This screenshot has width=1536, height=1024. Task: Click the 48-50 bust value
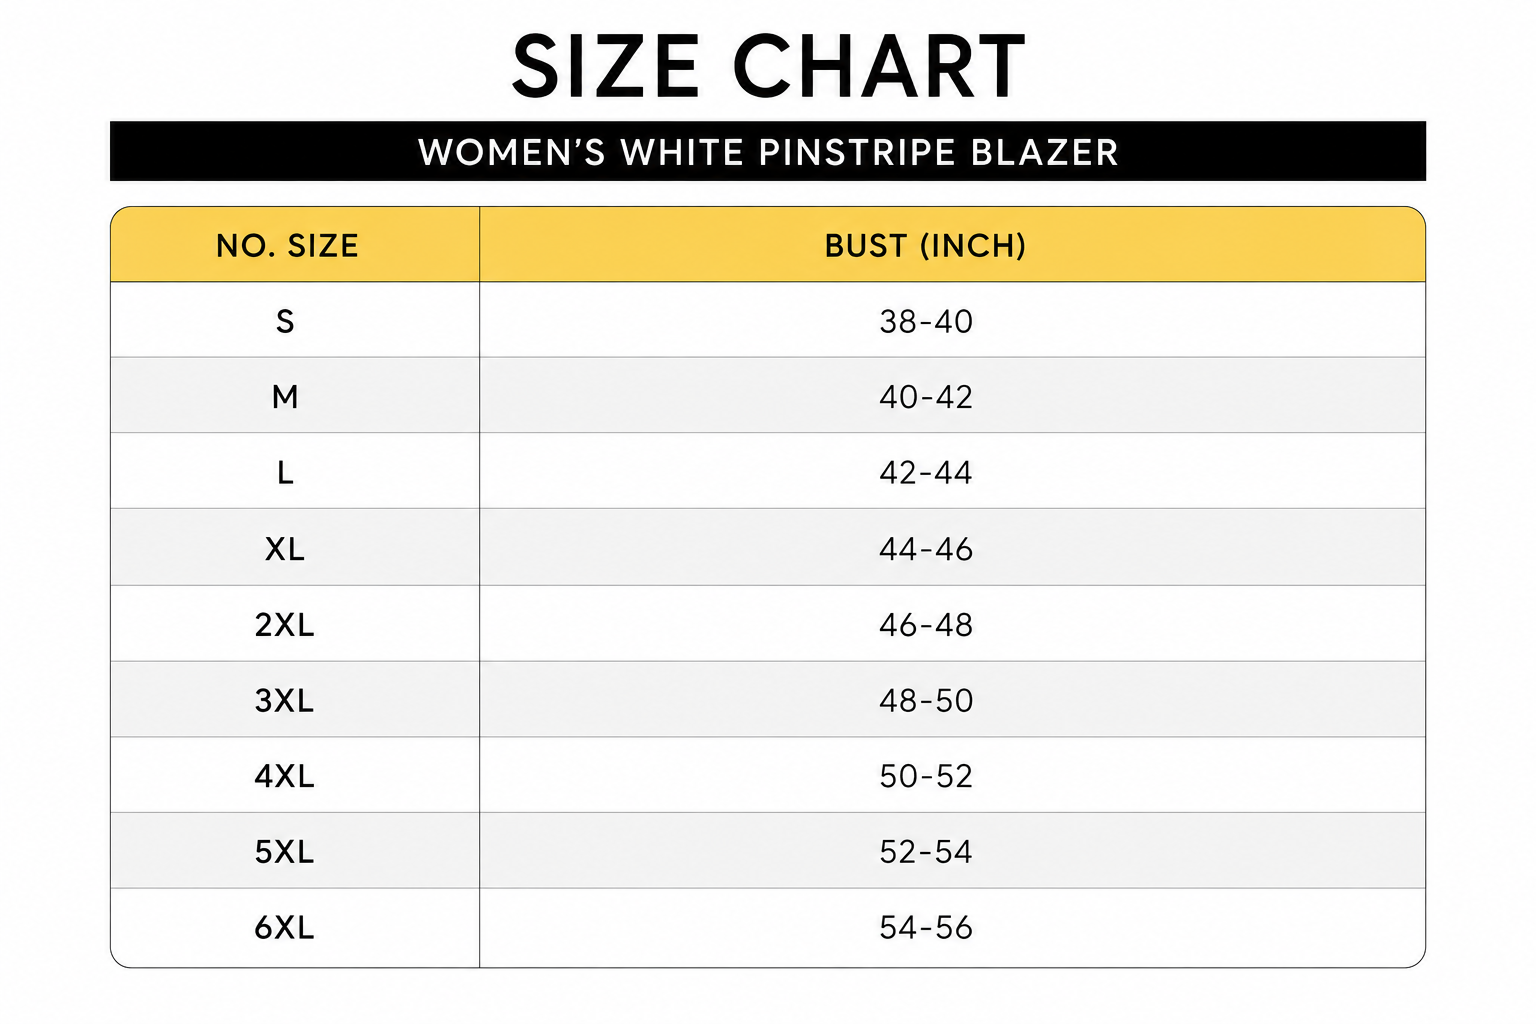pos(926,701)
